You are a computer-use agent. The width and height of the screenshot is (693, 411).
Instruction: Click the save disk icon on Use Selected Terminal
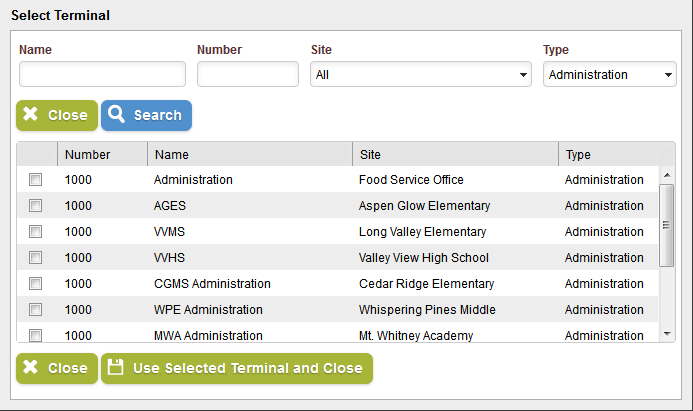[x=115, y=367]
